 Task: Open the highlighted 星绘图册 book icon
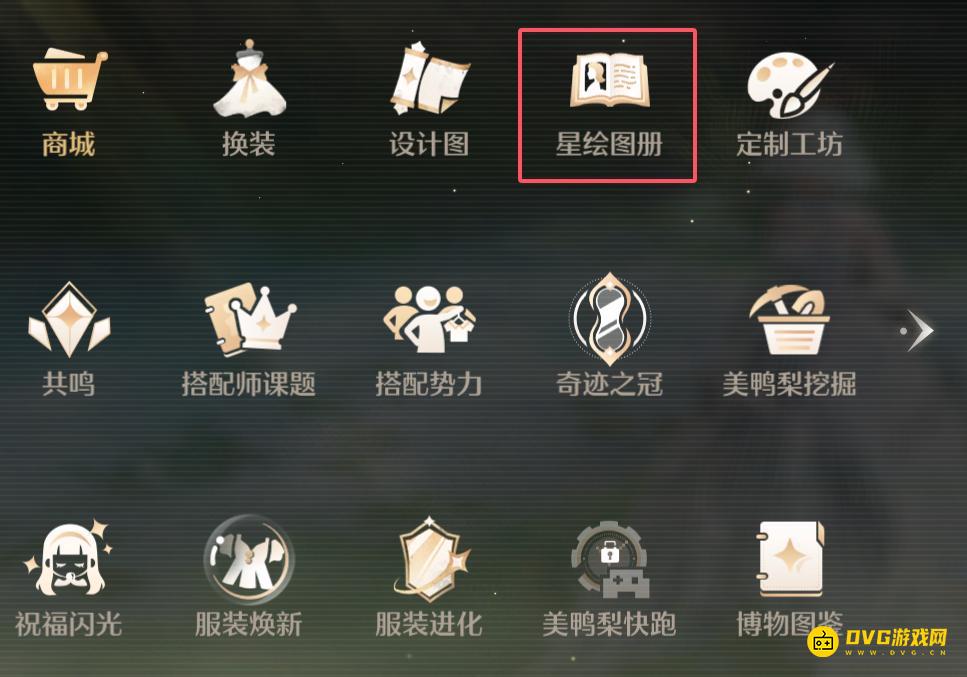609,81
